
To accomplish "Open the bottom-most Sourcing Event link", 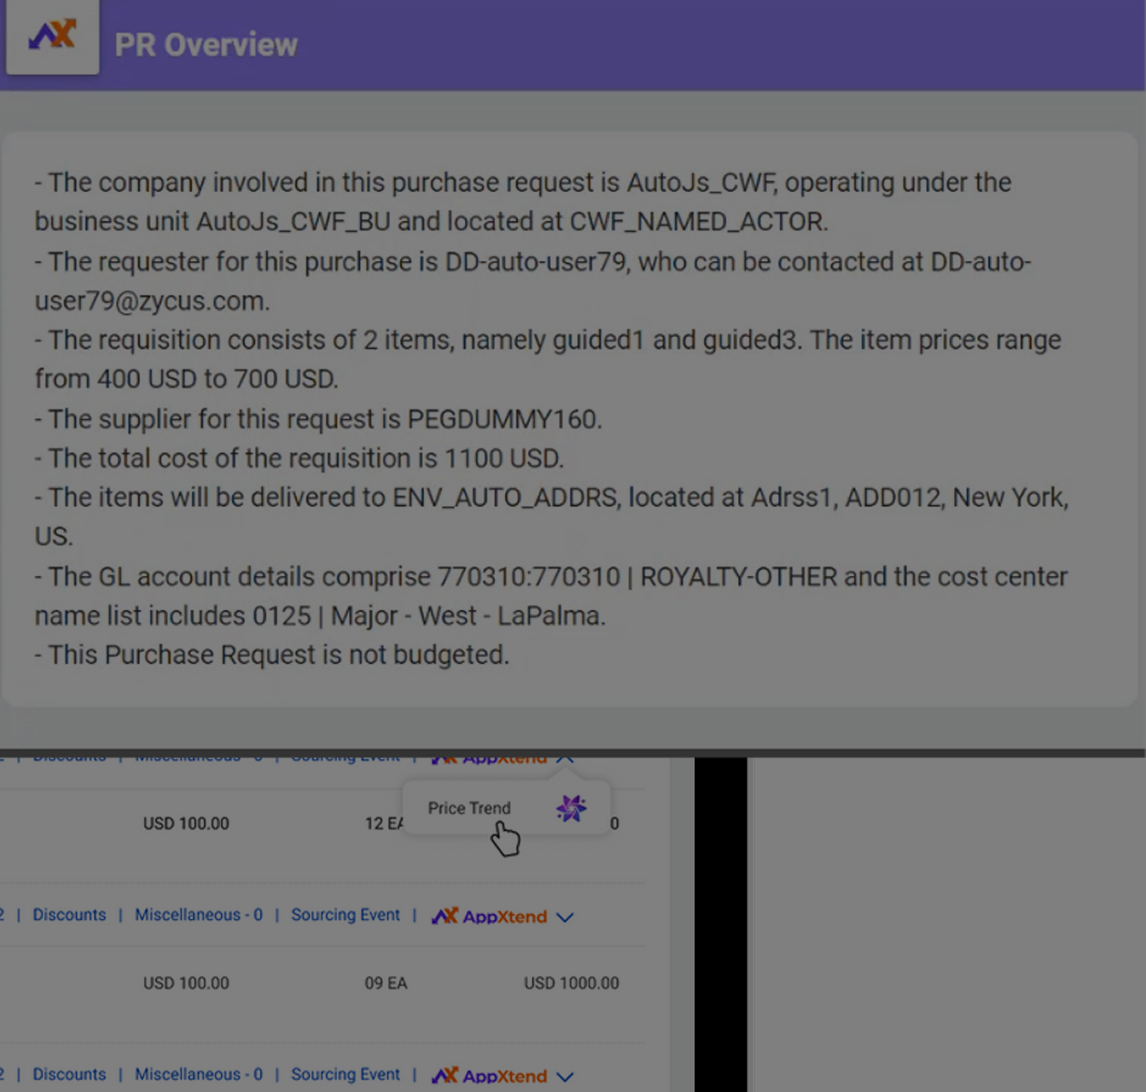I will point(345,1075).
